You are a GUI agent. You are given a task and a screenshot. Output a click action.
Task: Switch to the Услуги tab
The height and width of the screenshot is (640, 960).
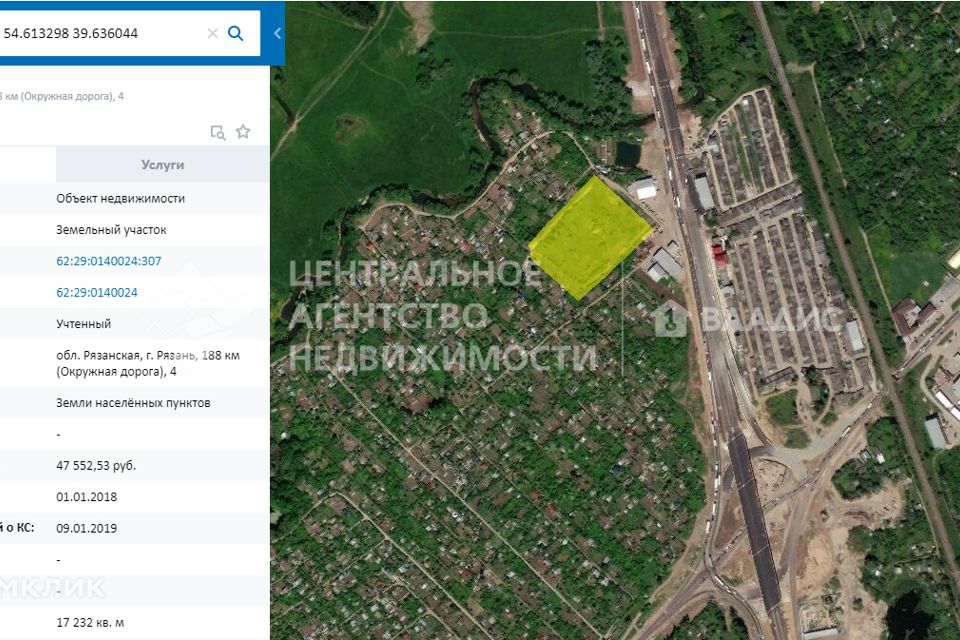[x=162, y=165]
